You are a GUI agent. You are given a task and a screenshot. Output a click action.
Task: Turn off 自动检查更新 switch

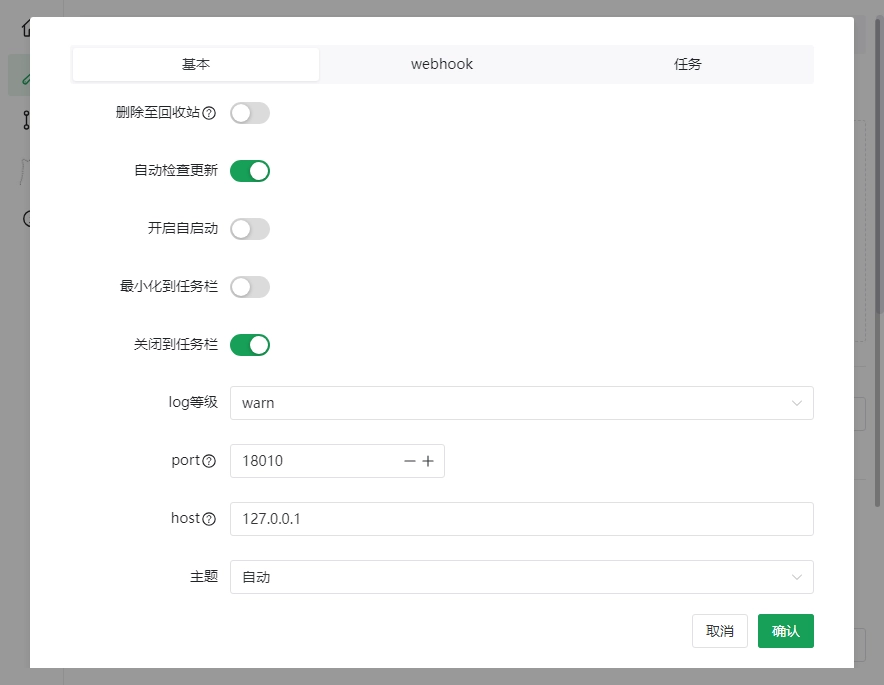click(250, 171)
